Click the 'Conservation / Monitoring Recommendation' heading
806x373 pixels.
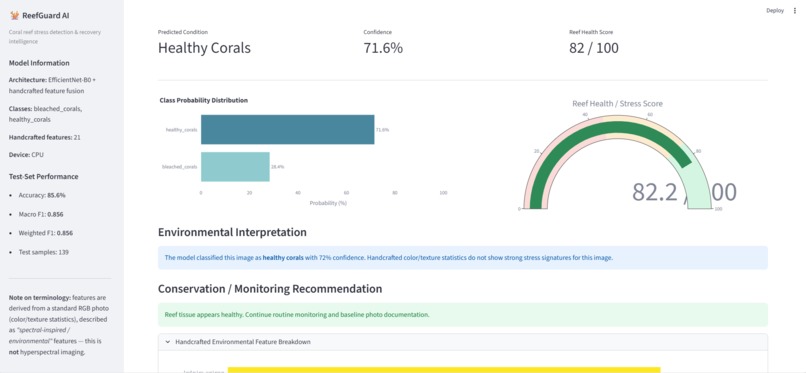270,289
